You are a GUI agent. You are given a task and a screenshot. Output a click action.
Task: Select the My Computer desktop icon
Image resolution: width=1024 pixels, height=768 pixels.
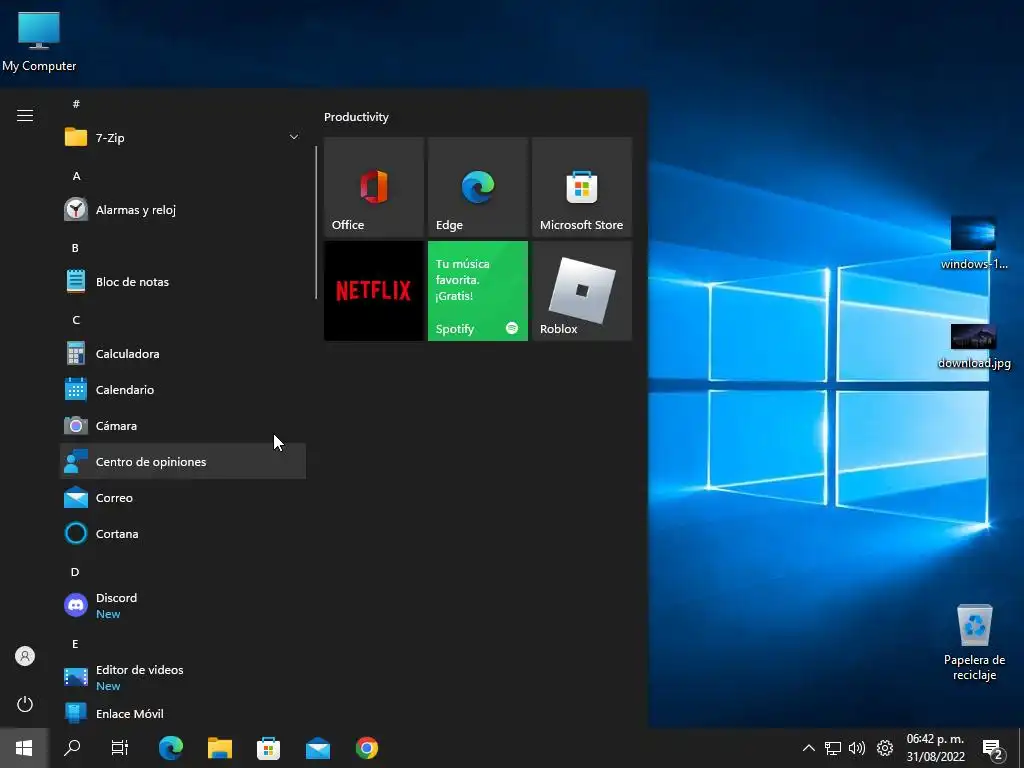[39, 40]
